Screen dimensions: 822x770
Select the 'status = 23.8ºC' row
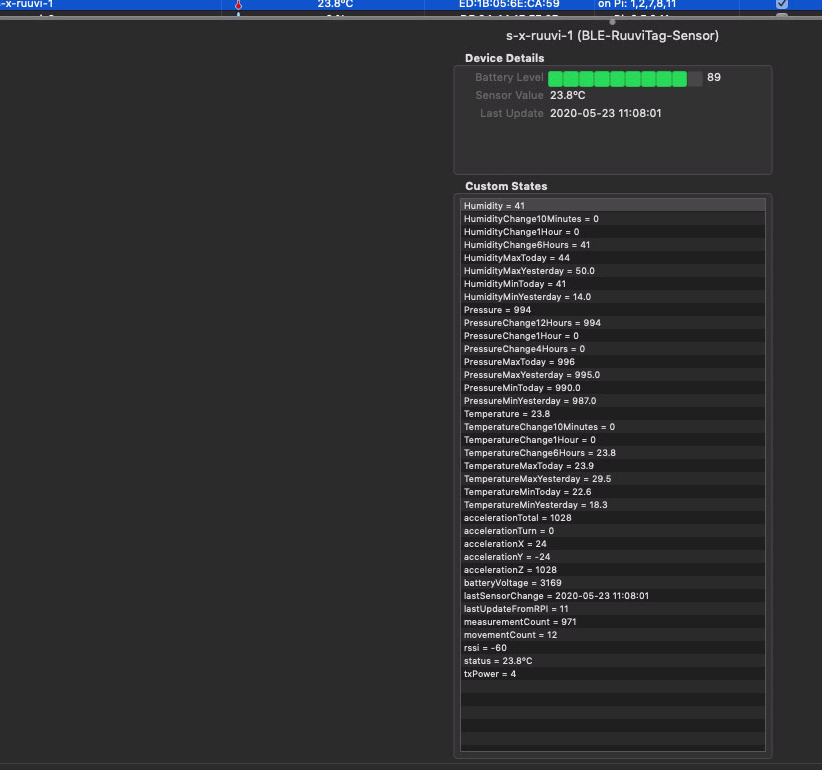coord(612,661)
